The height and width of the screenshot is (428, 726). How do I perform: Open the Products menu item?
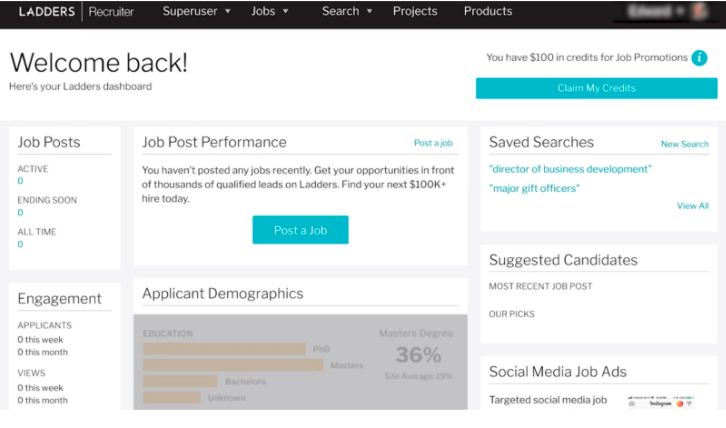tap(488, 11)
